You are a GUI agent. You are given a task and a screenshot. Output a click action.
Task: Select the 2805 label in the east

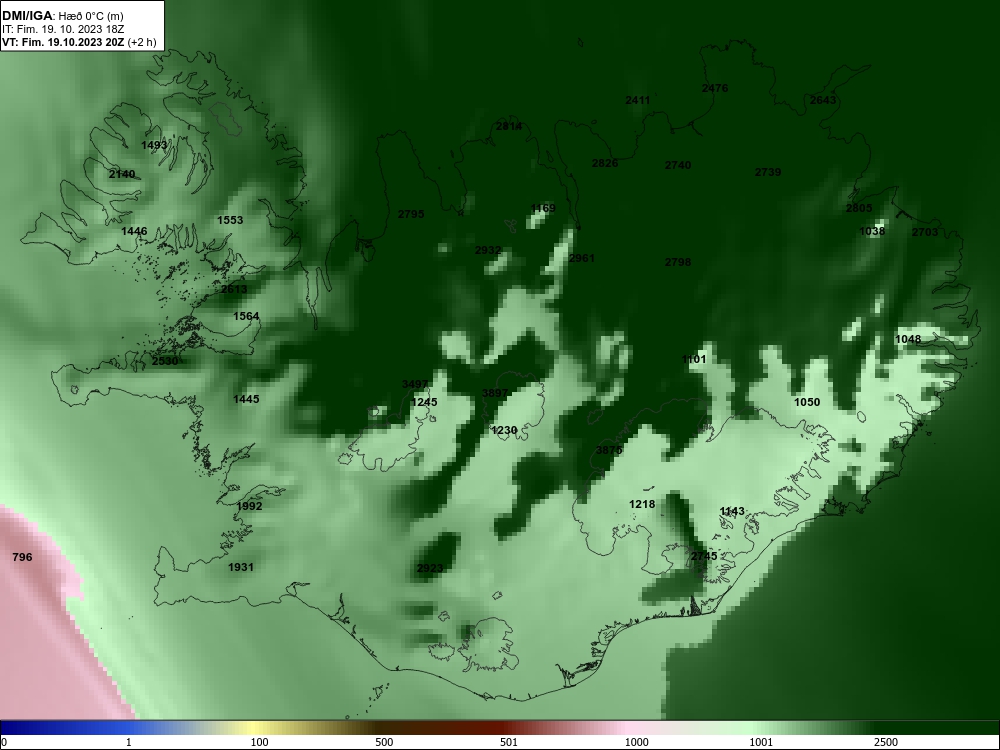[859, 208]
